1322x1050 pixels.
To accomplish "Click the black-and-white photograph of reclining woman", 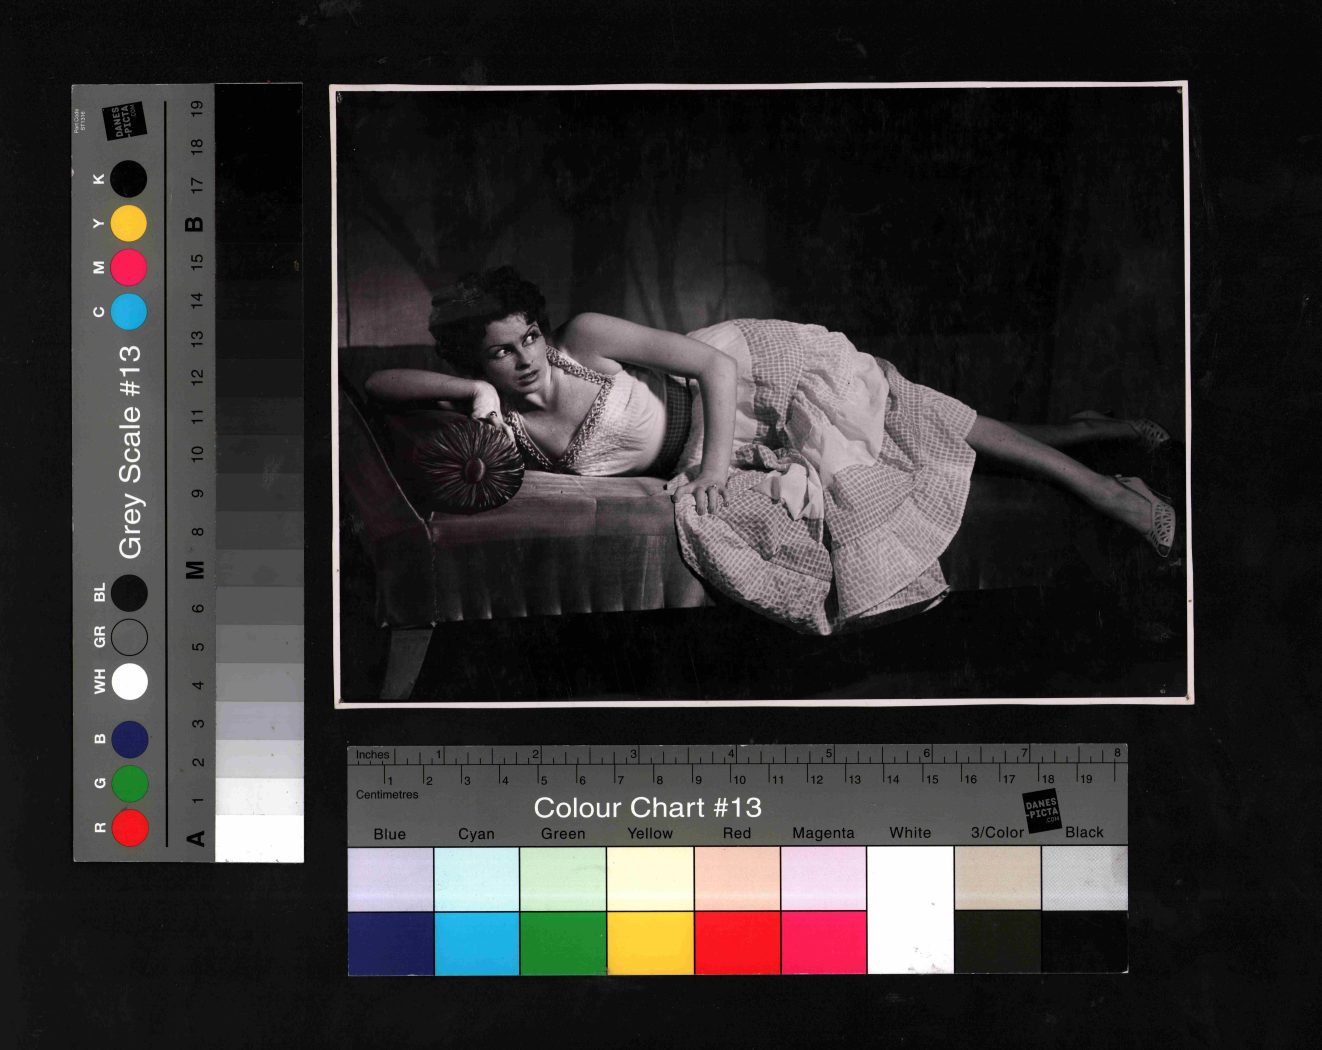I will coord(761,394).
